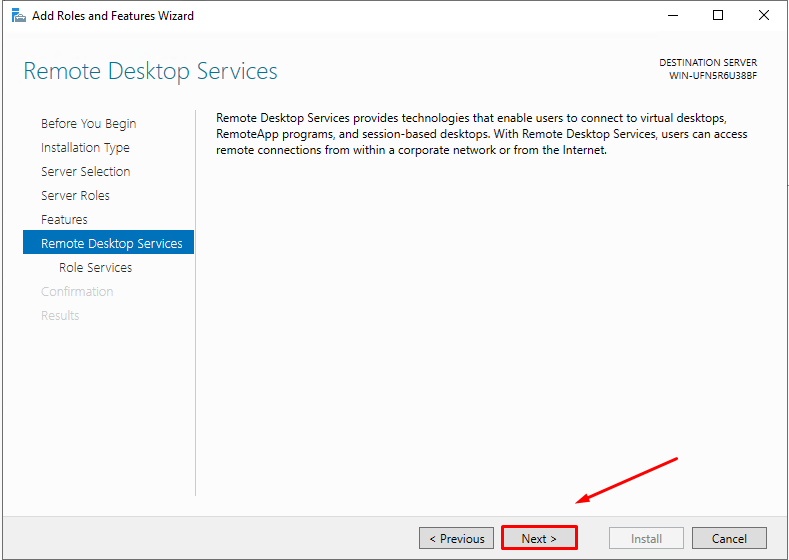Go to the Before You Begin step
The width and height of the screenshot is (789, 560).
[88, 124]
